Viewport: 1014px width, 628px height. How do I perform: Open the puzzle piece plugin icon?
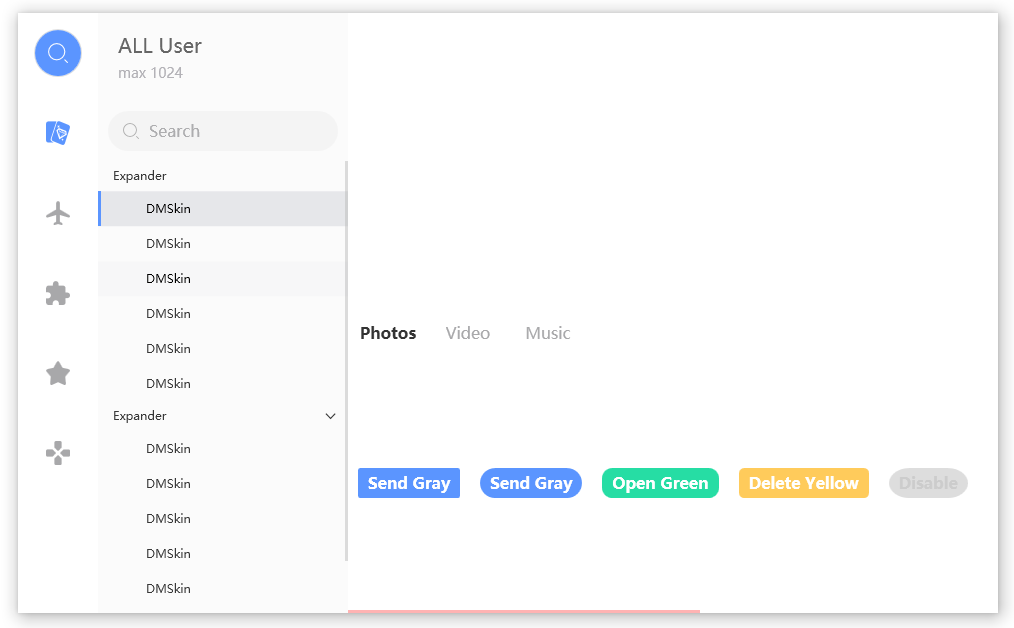point(58,293)
